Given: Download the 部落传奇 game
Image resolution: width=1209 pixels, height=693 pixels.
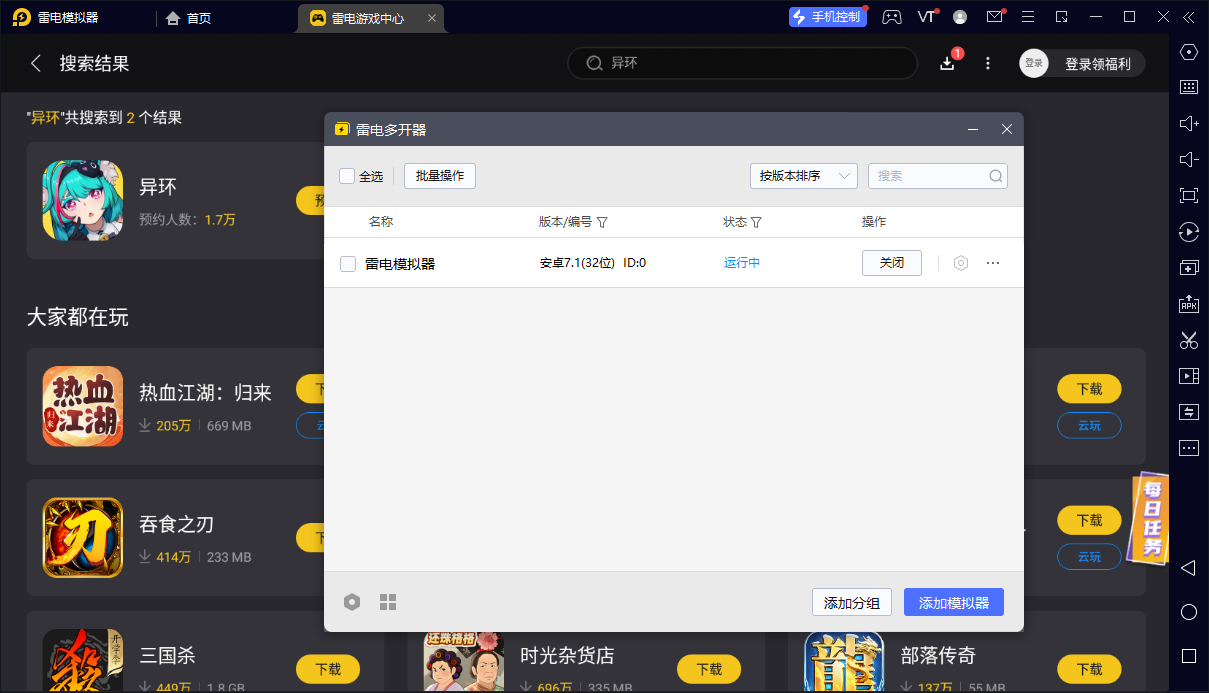Looking at the screenshot, I should pos(1089,669).
